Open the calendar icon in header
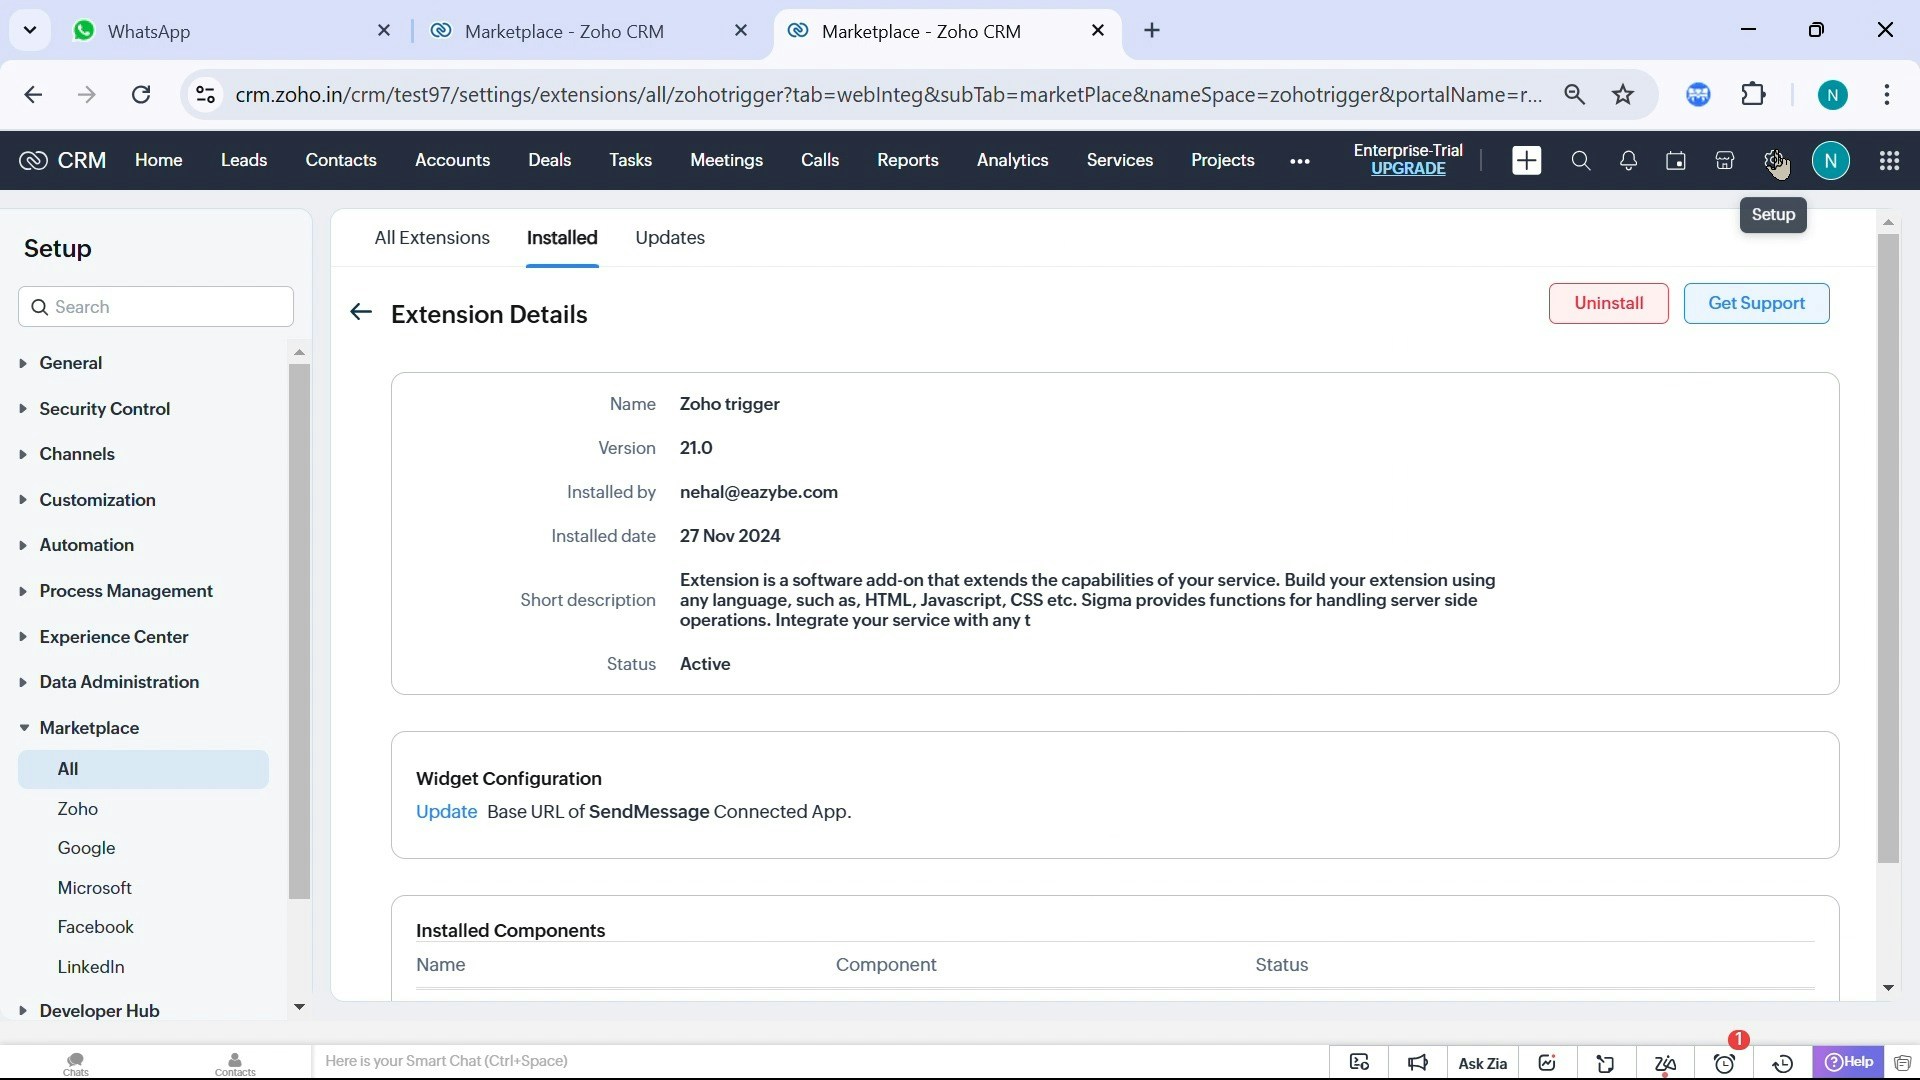This screenshot has width=1920, height=1080. pos(1676,161)
